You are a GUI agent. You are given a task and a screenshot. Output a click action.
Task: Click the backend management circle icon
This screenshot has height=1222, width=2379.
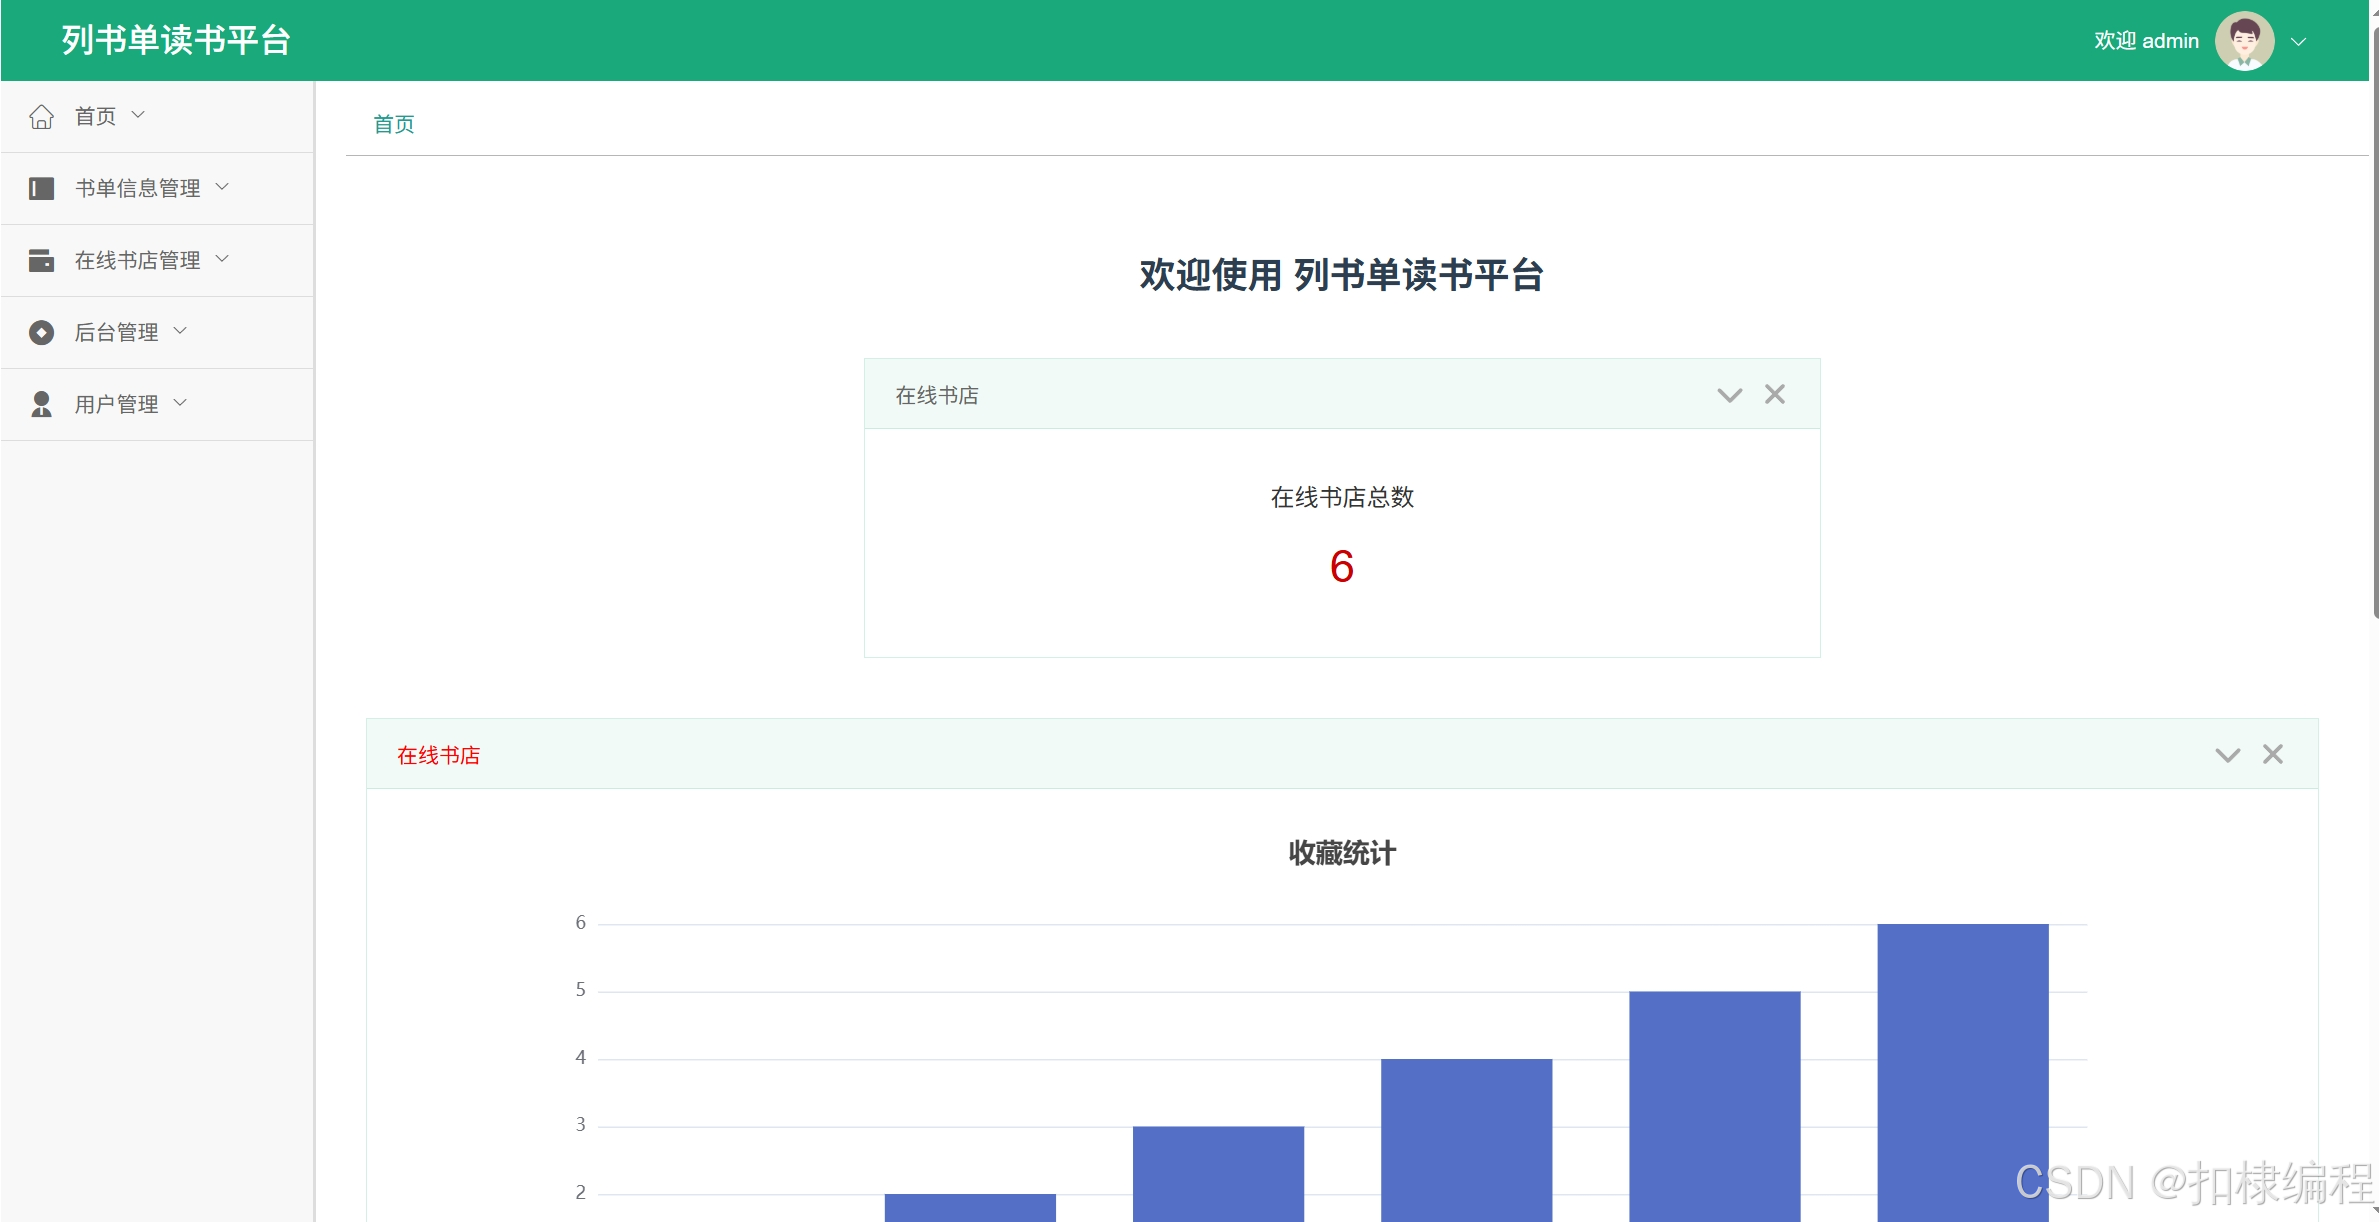point(41,333)
